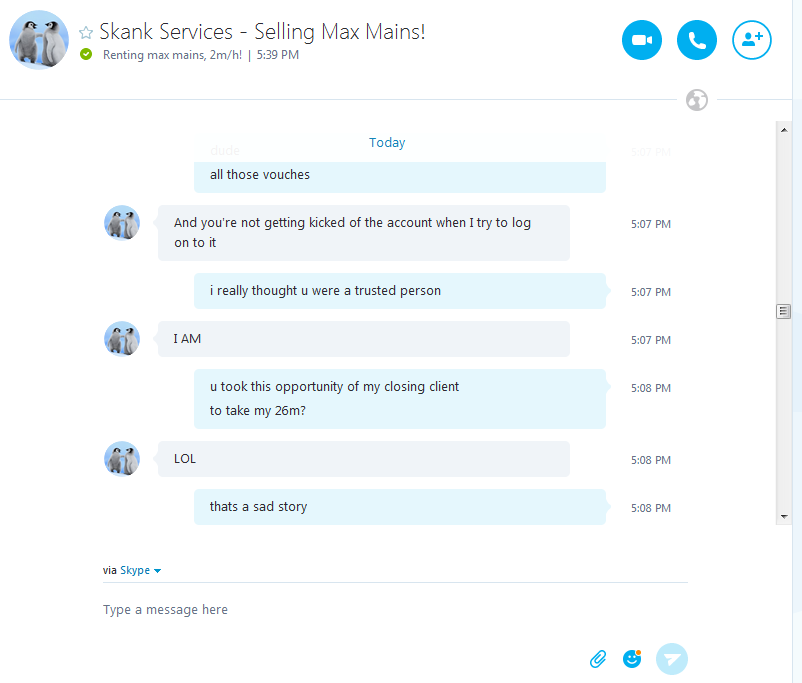Click the globe icon below the header

[697, 100]
